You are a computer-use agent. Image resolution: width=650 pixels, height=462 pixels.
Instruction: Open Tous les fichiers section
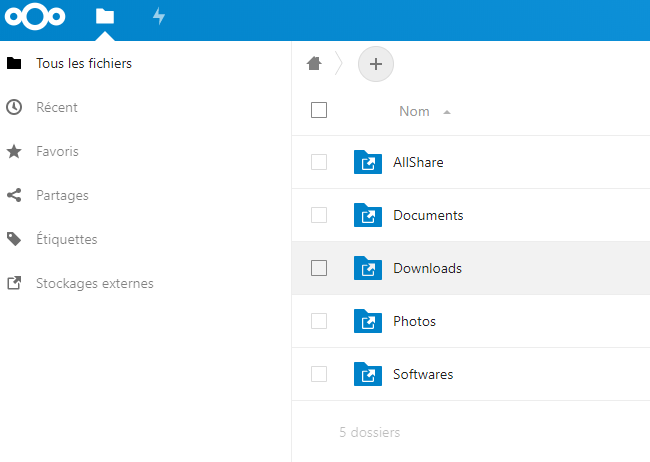tap(84, 63)
